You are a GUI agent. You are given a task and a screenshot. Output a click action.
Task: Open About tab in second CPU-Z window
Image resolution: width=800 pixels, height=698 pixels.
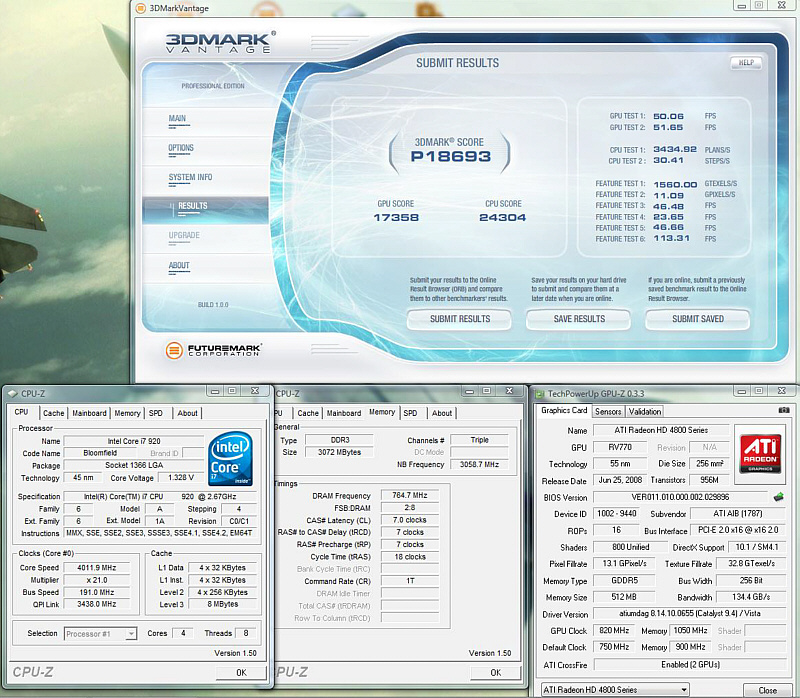pyautogui.click(x=442, y=413)
